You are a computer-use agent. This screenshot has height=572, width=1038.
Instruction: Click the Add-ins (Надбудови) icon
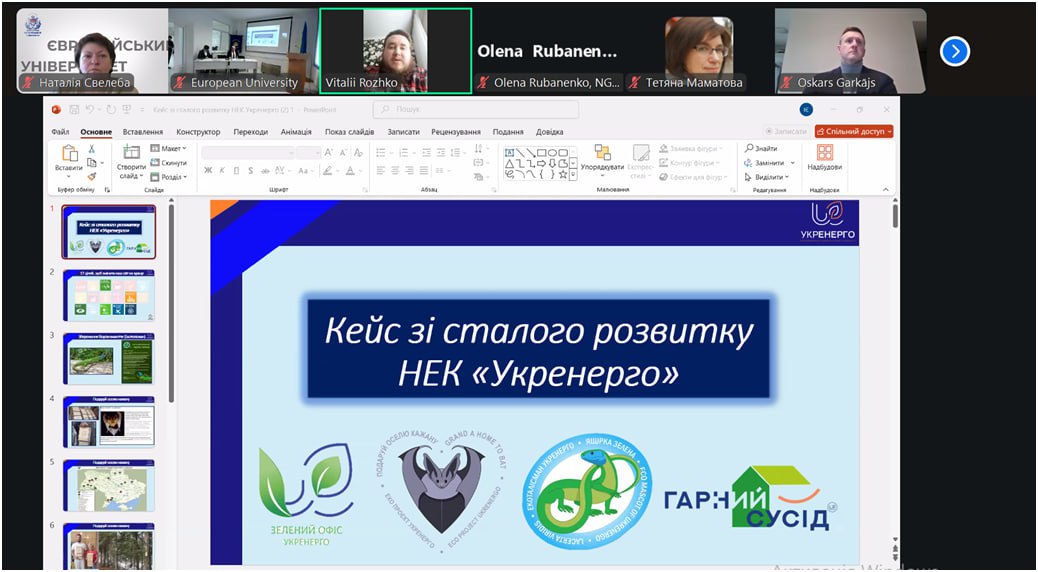825,153
